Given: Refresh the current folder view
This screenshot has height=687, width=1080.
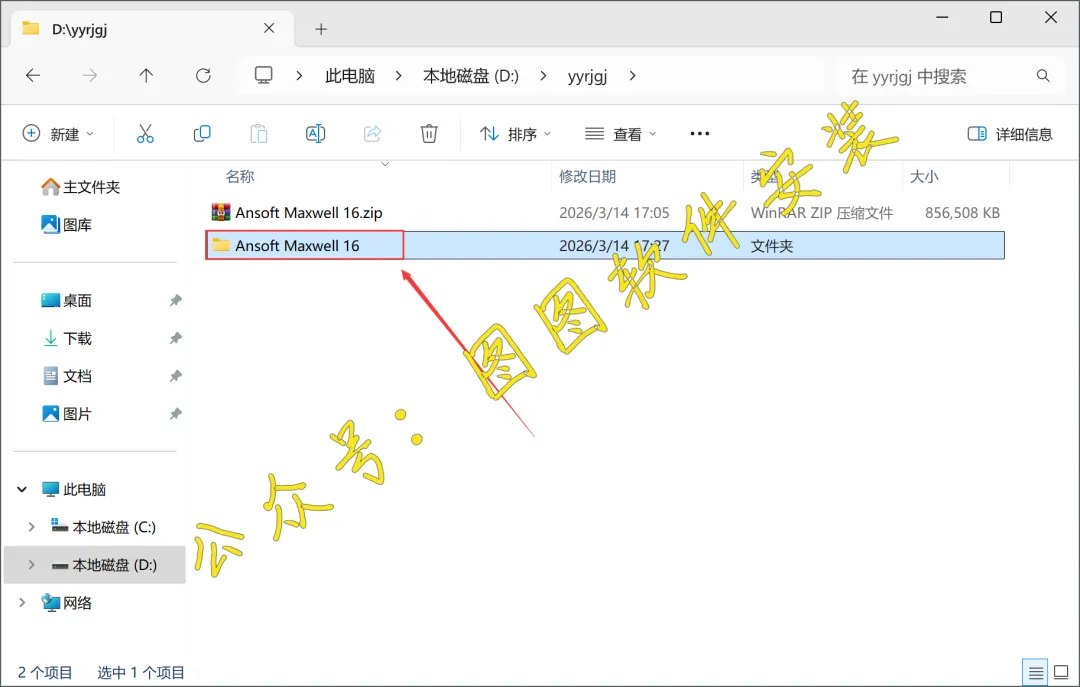Looking at the screenshot, I should 203,76.
